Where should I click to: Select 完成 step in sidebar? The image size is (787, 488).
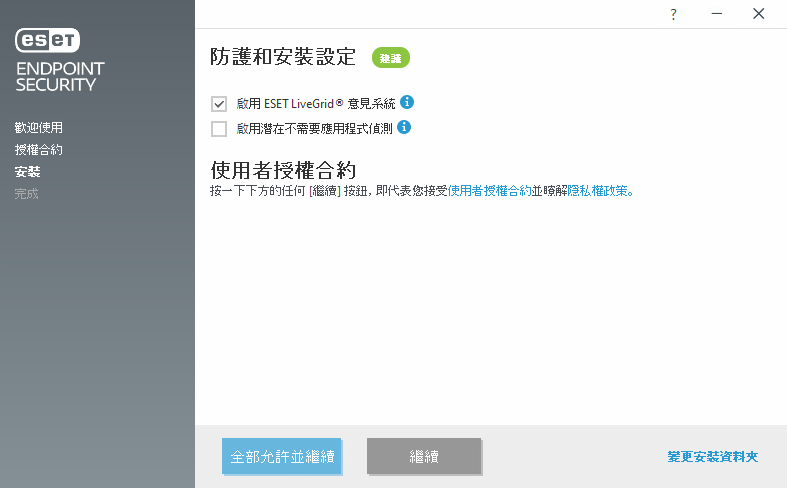point(26,194)
